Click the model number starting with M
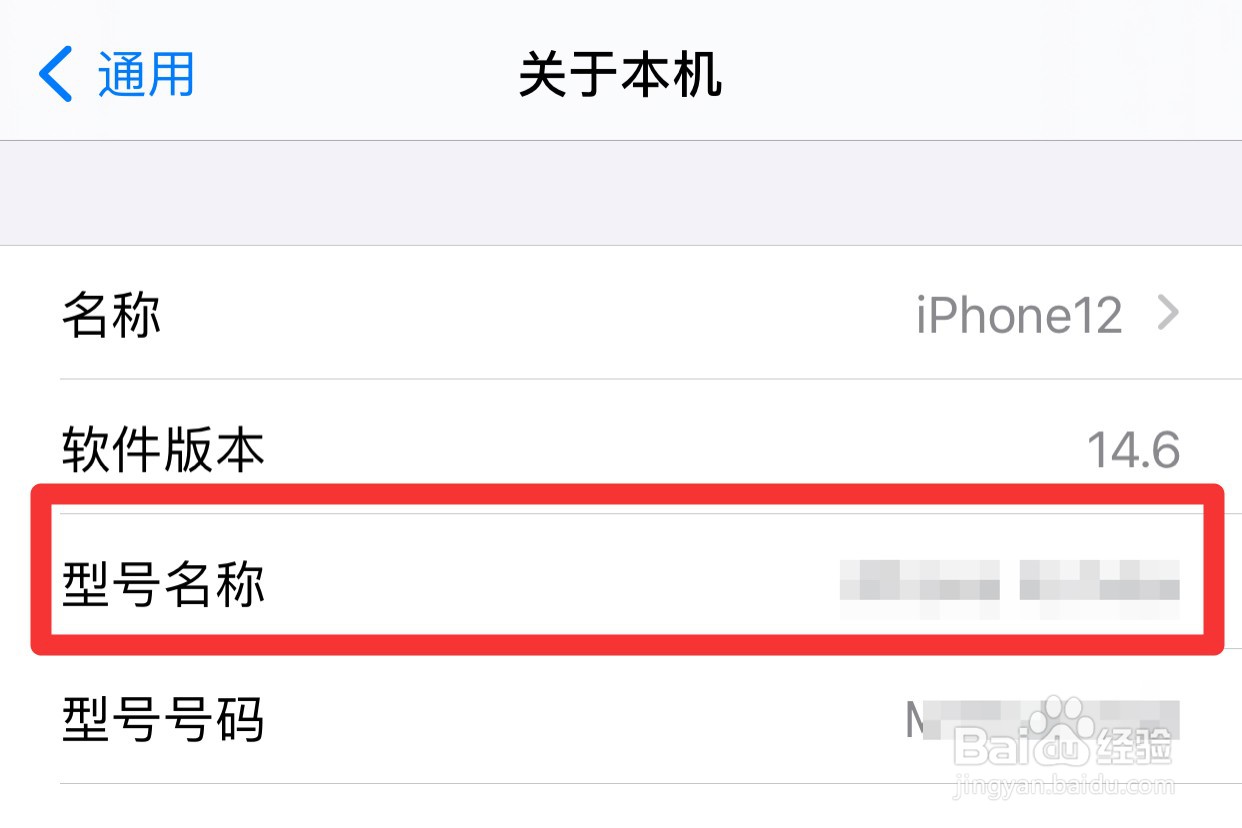Viewport: 1242px width, 828px height. pyautogui.click(x=1042, y=719)
